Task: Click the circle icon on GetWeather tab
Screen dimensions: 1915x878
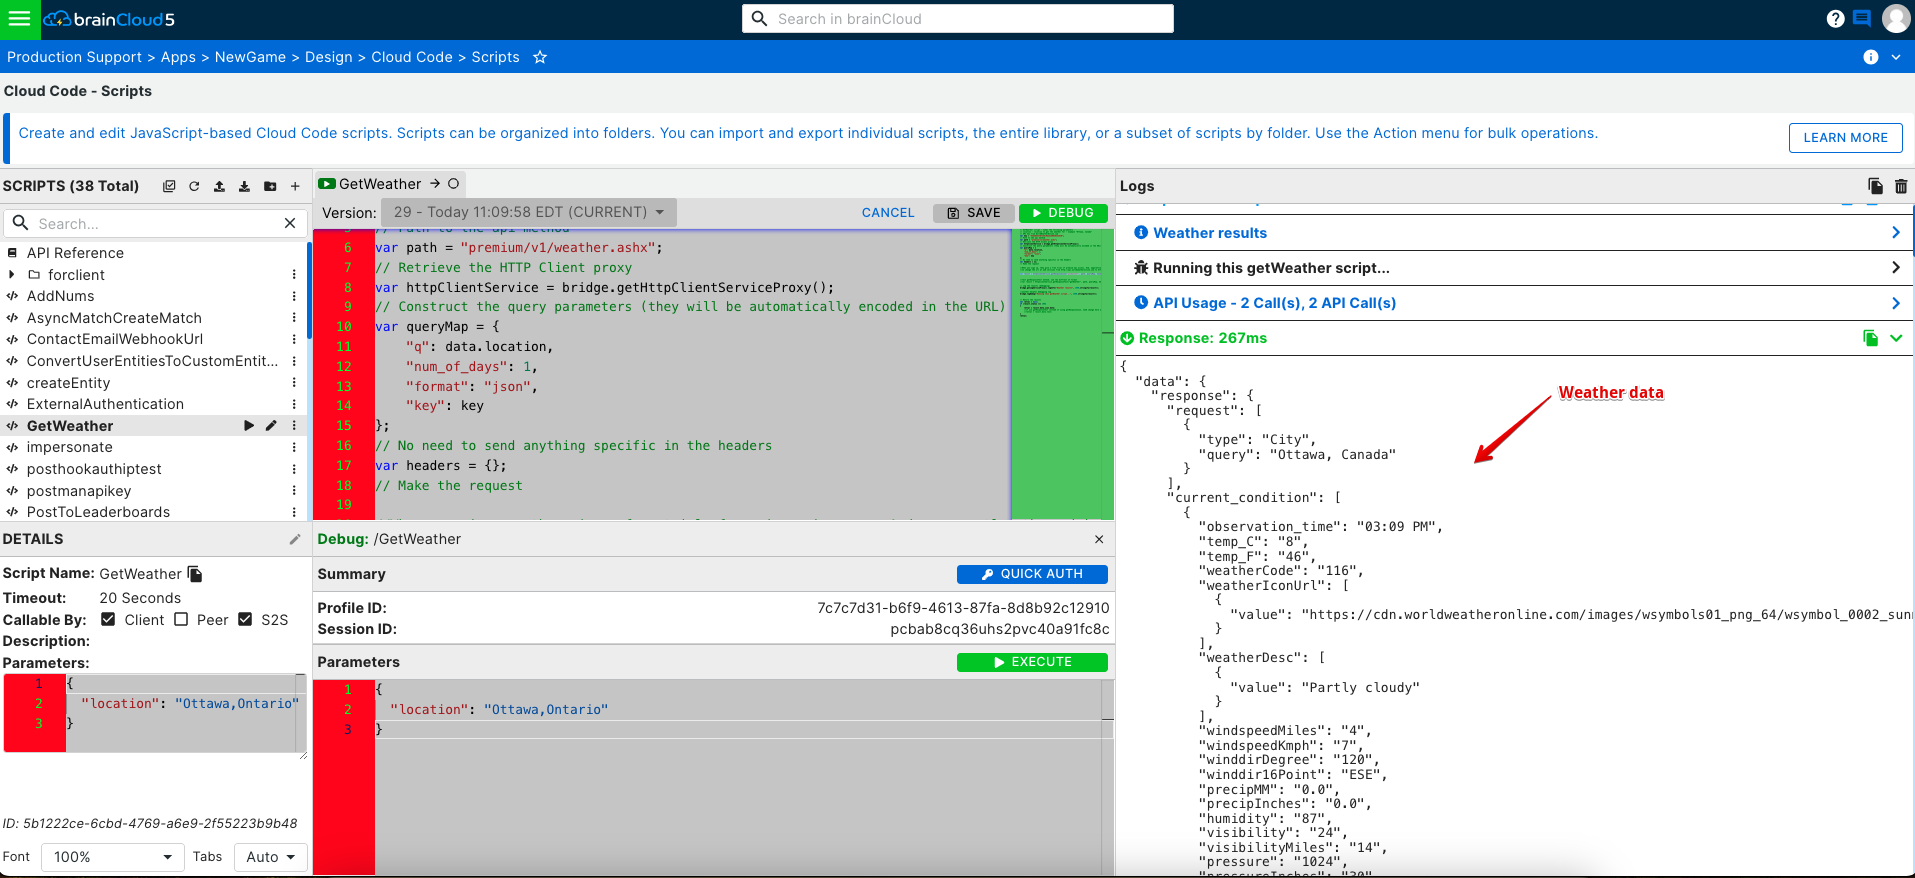Action: click(454, 184)
